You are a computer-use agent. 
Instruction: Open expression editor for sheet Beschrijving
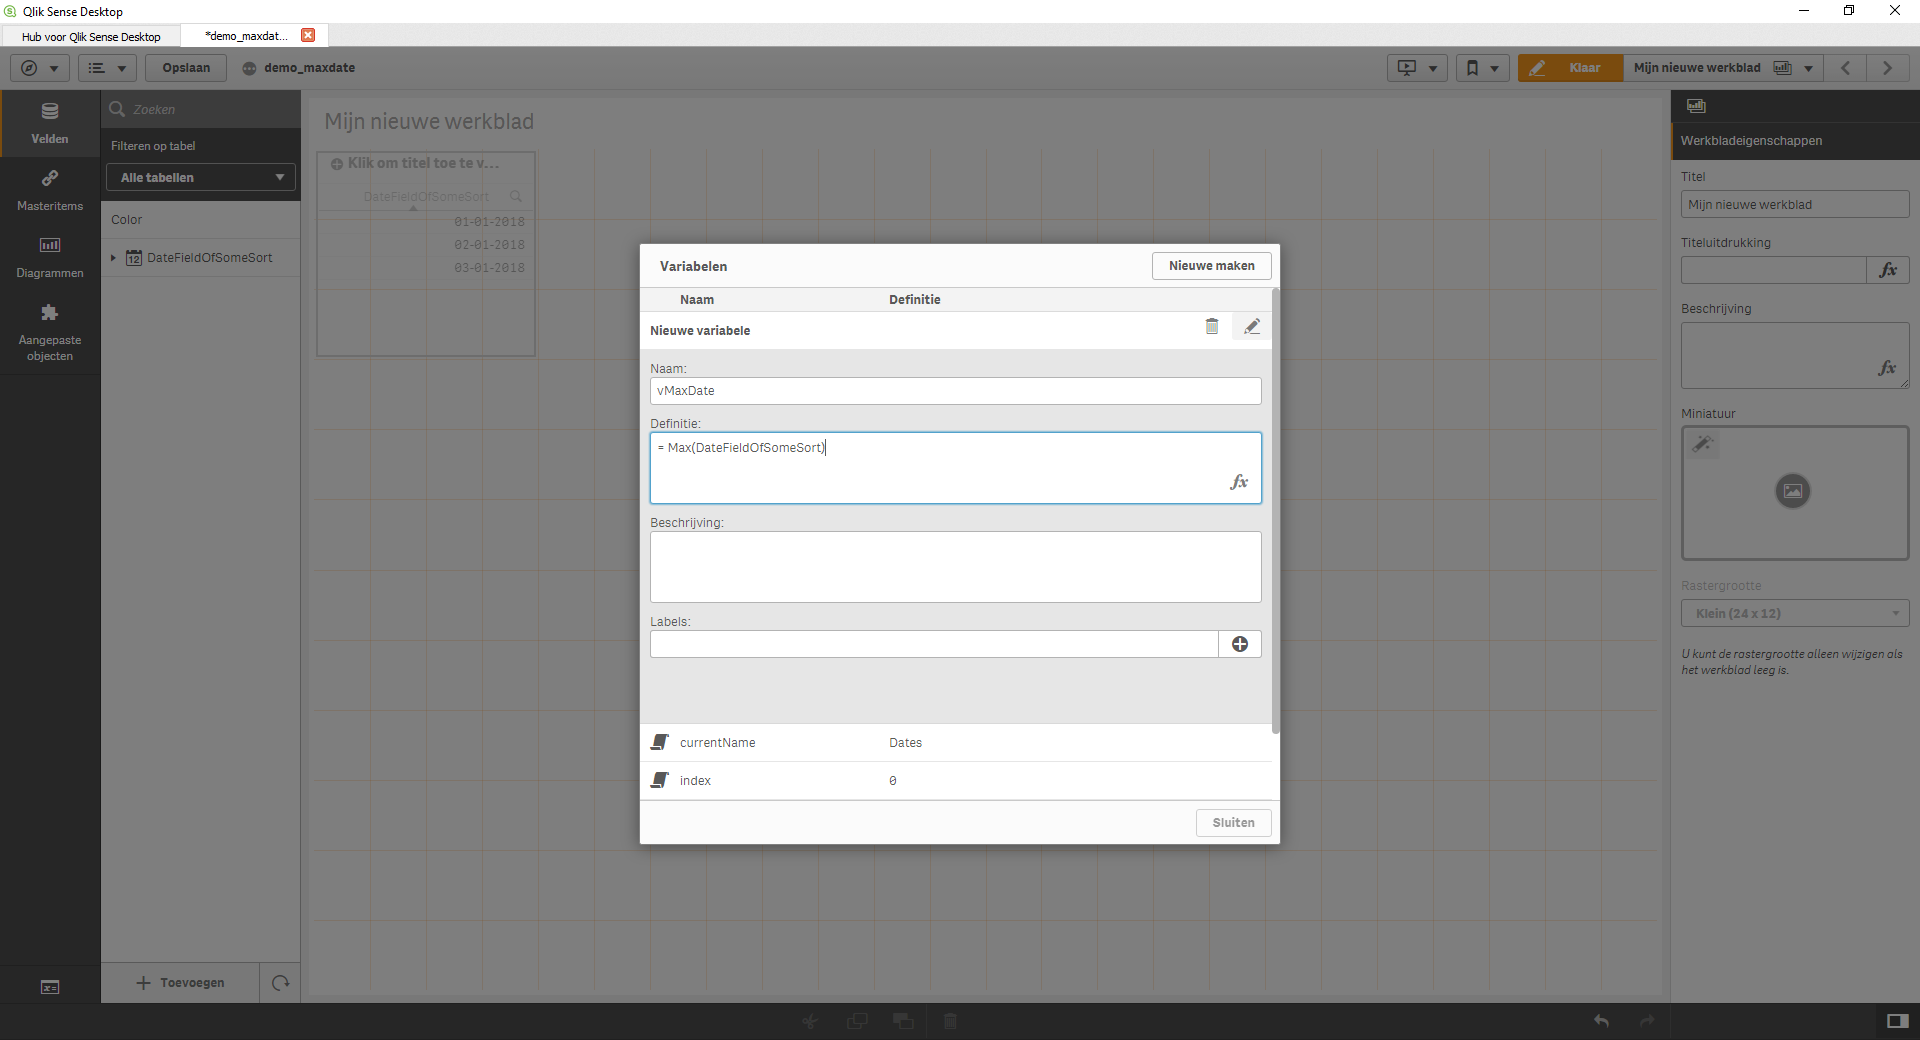click(1887, 368)
